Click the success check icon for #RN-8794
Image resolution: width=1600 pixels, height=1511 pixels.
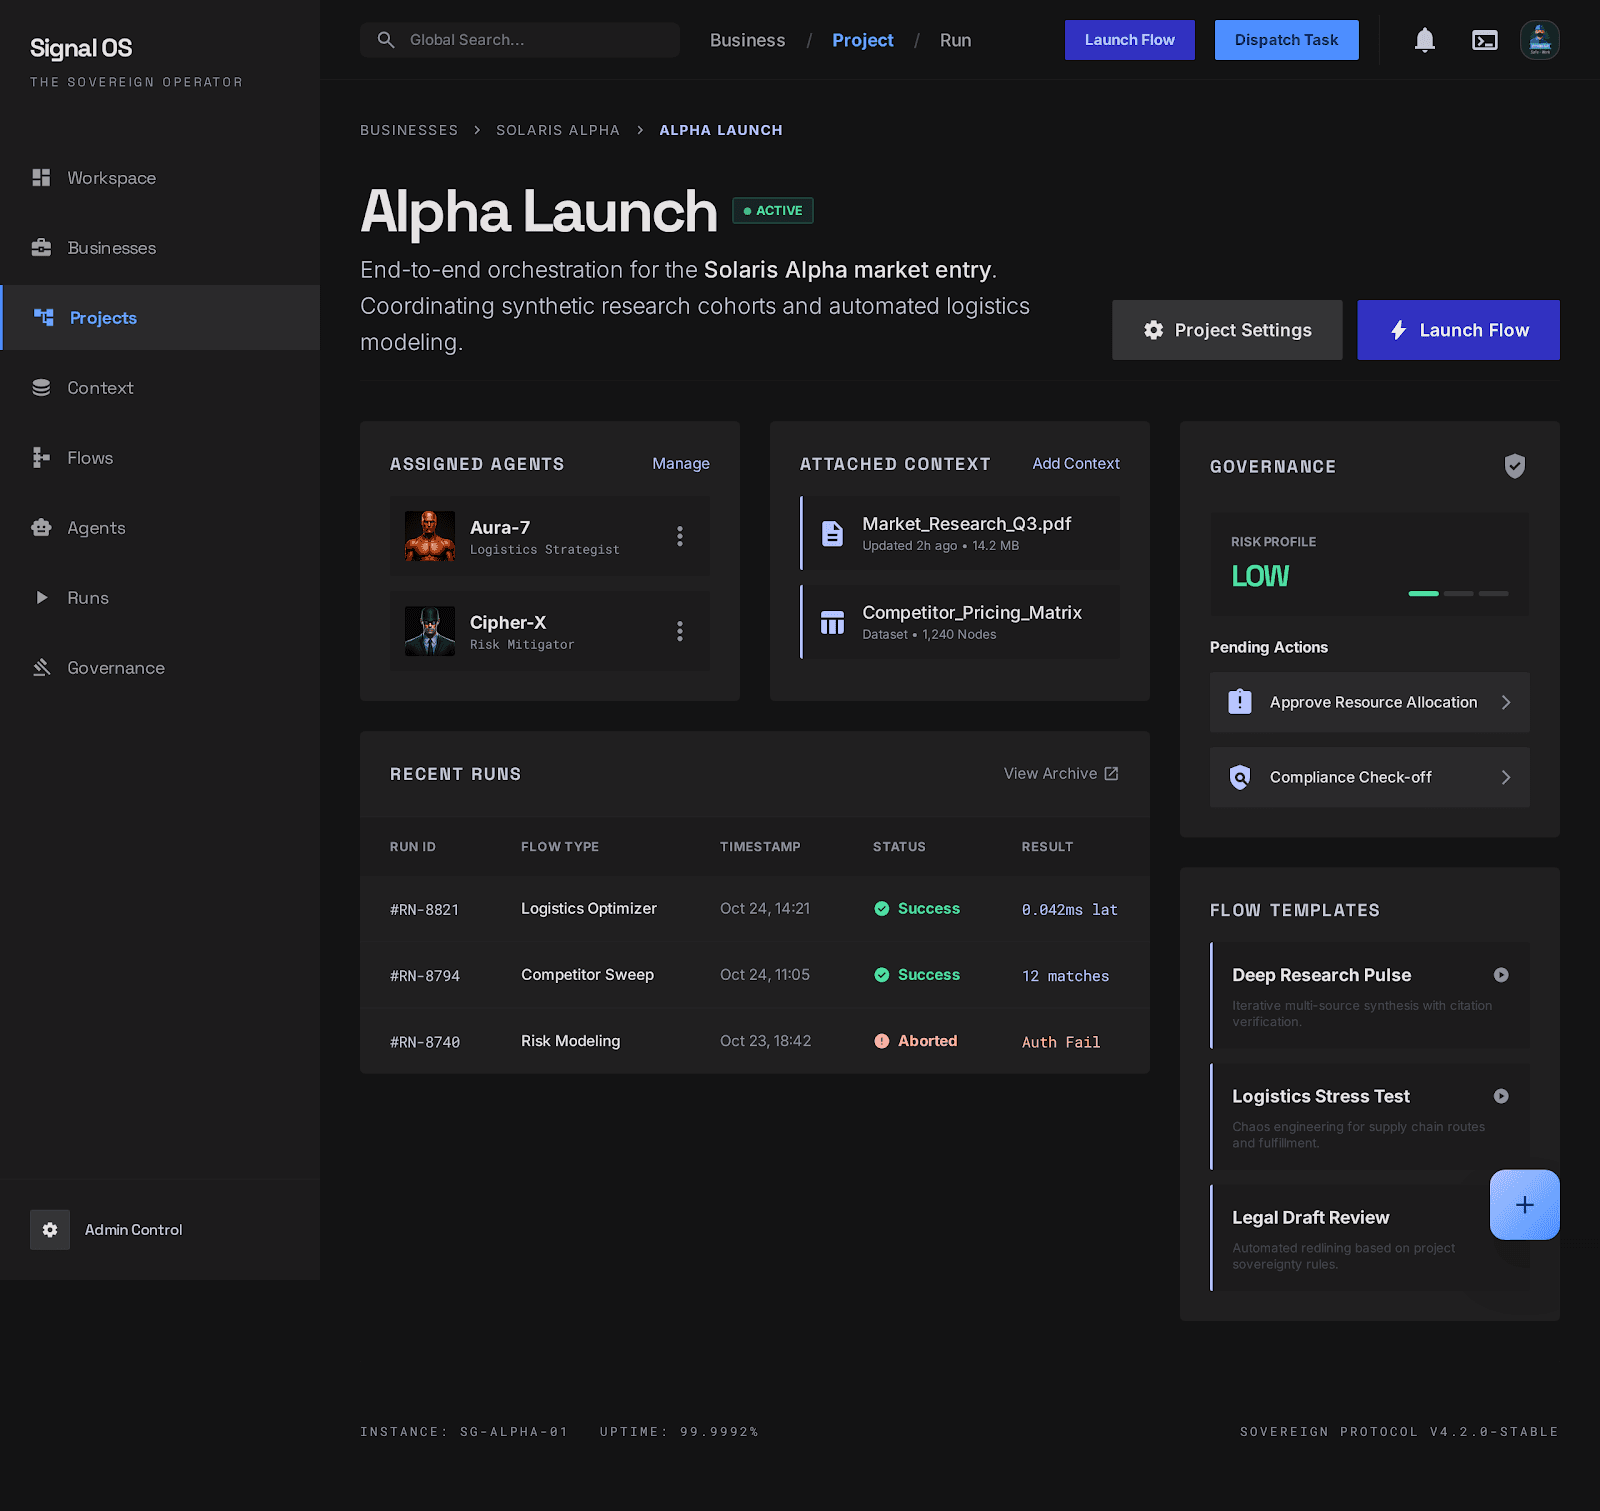882,974
